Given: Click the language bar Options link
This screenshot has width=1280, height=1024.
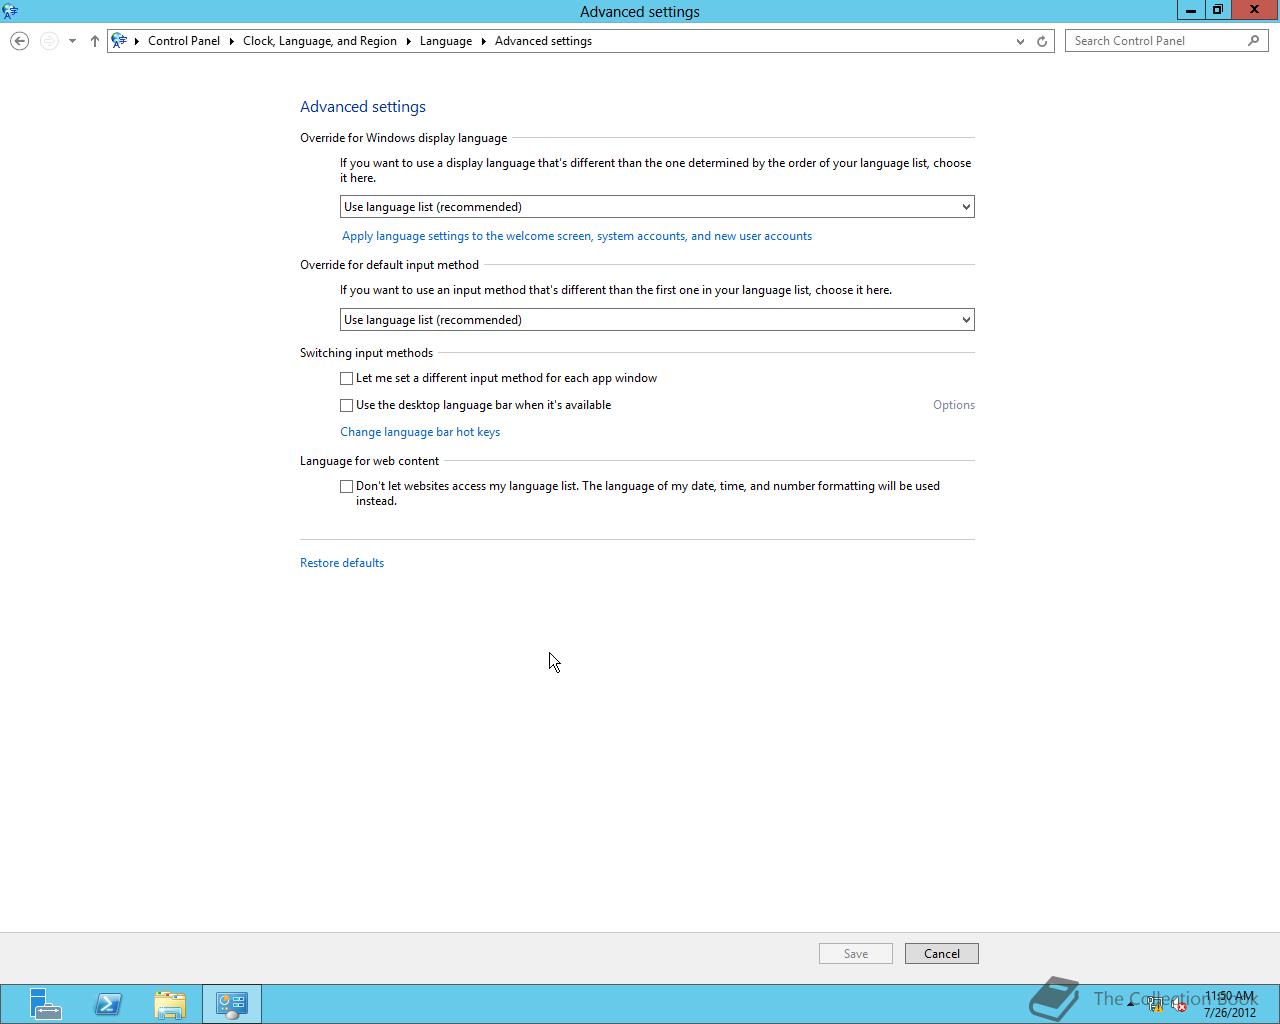Looking at the screenshot, I should click(954, 405).
